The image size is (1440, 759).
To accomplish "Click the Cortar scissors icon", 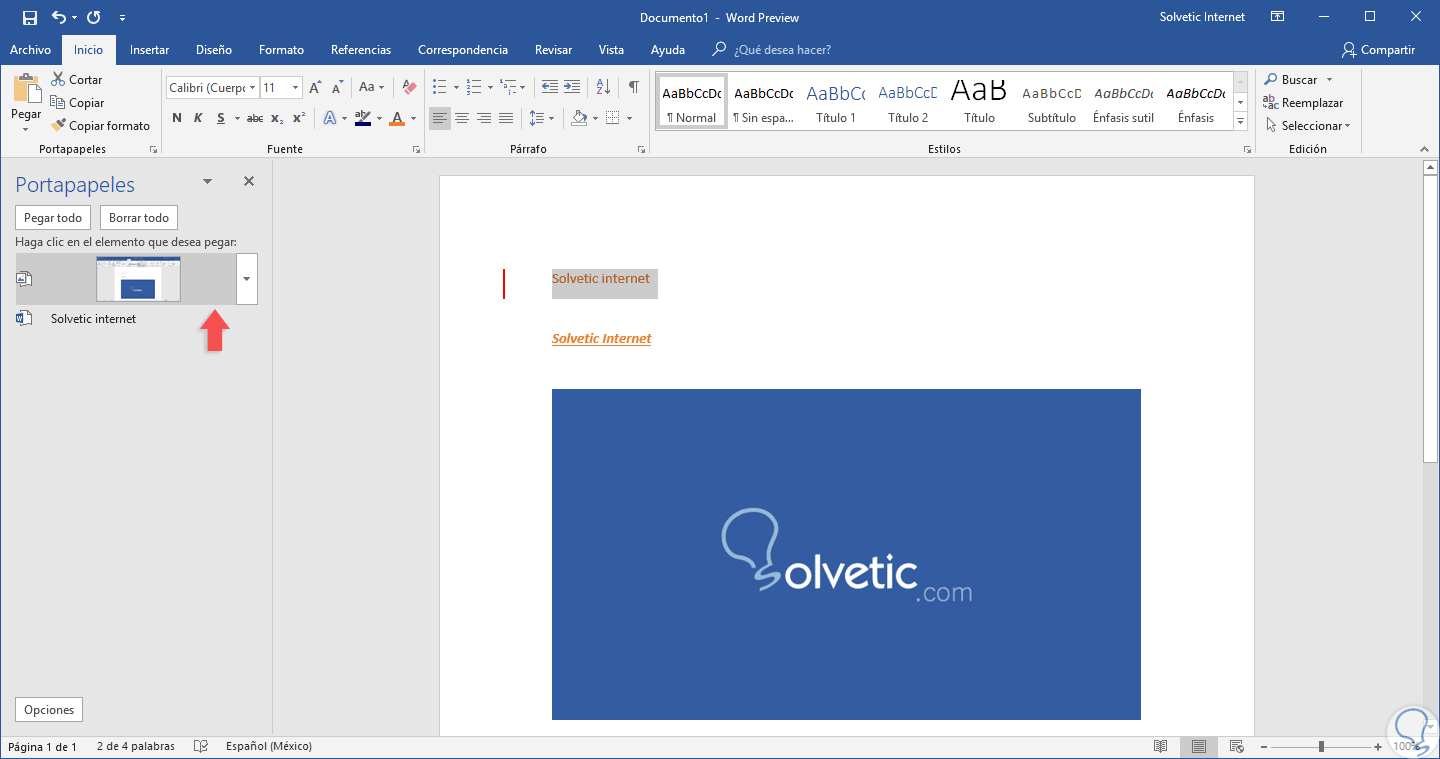I will coord(59,80).
